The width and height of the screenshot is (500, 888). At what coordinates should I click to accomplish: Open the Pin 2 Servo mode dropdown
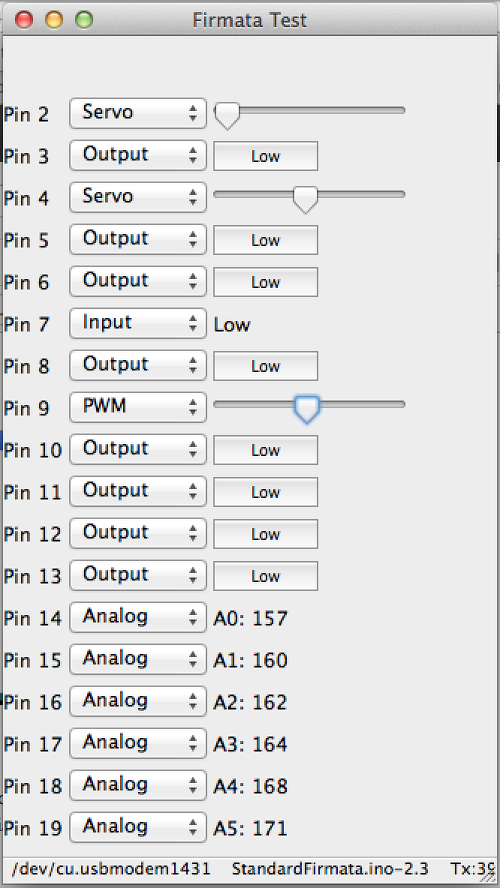coord(138,113)
